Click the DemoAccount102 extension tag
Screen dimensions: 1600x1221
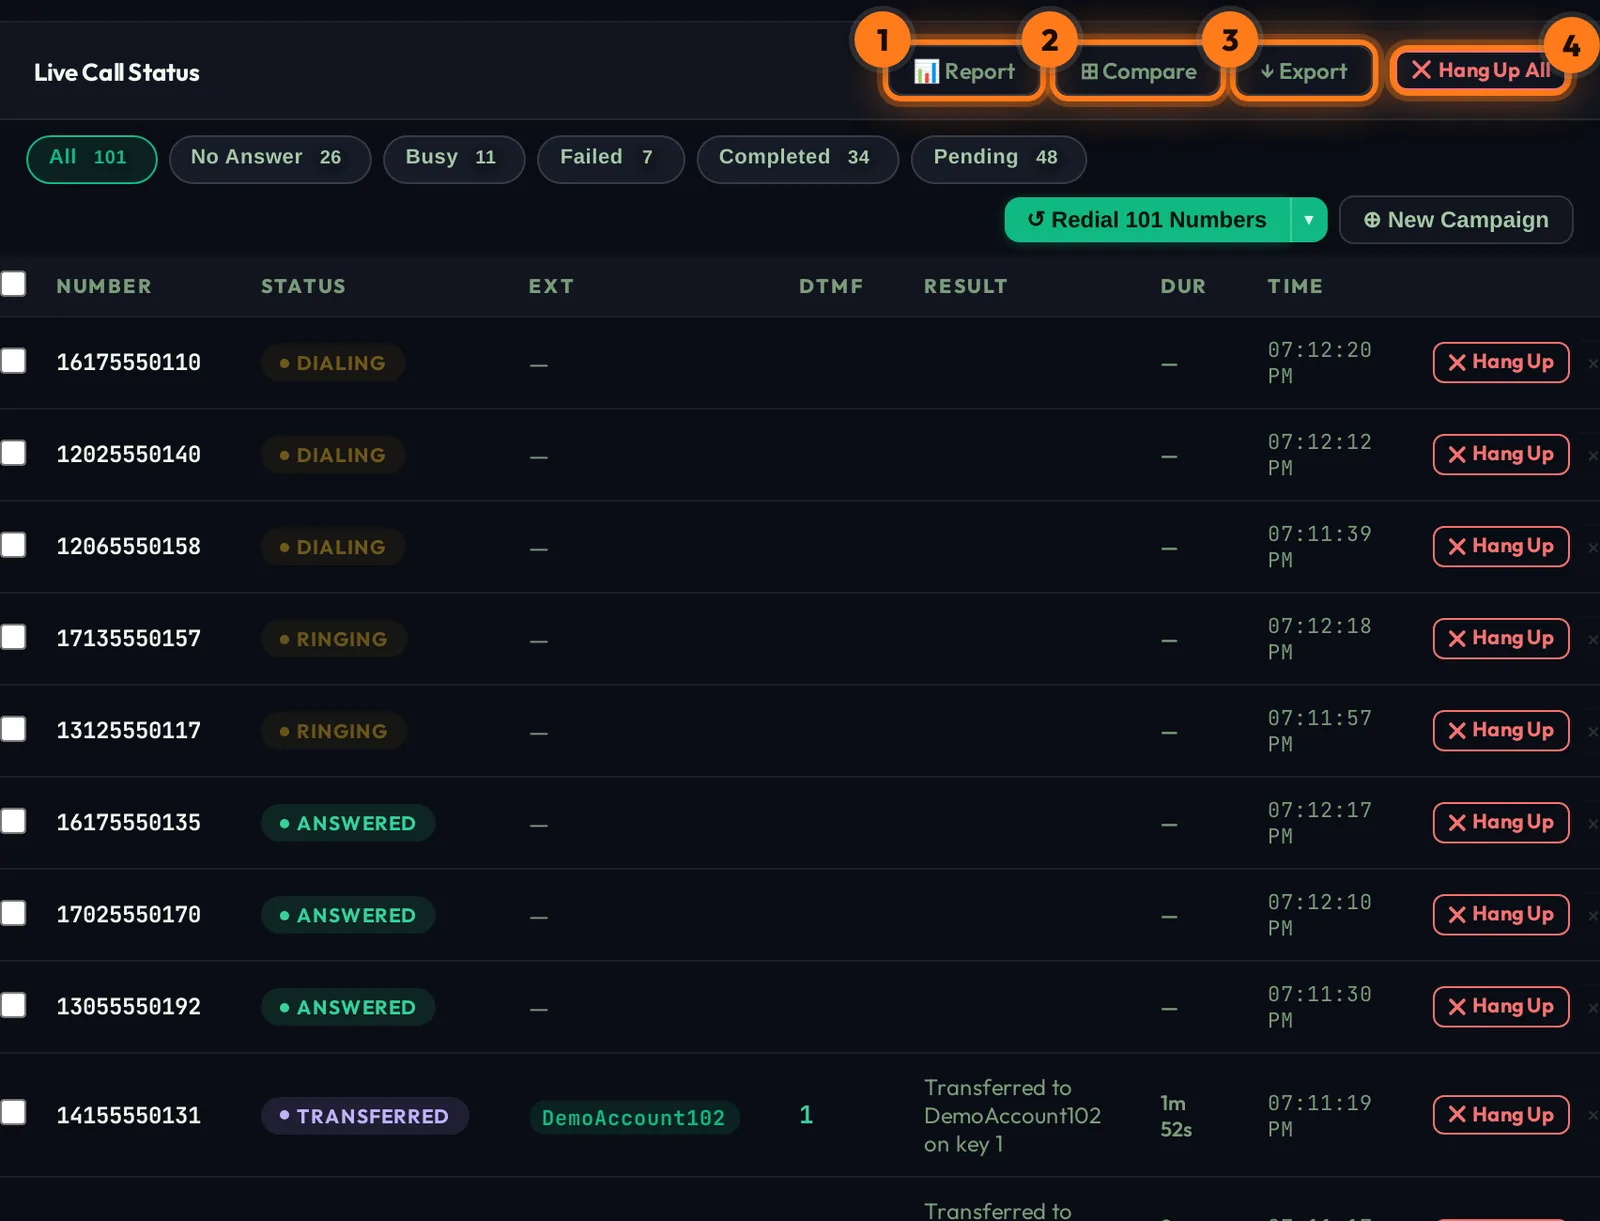634,1117
